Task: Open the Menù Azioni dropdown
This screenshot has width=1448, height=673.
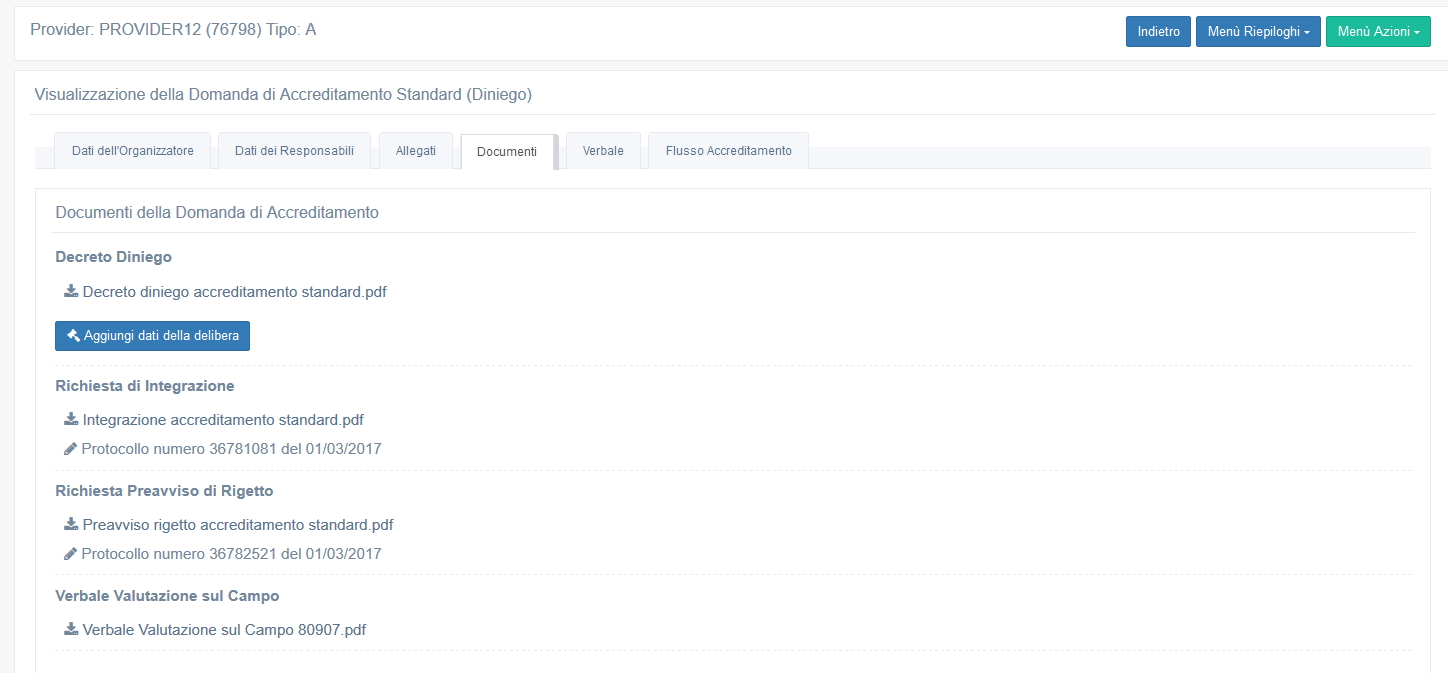Action: coord(1378,32)
